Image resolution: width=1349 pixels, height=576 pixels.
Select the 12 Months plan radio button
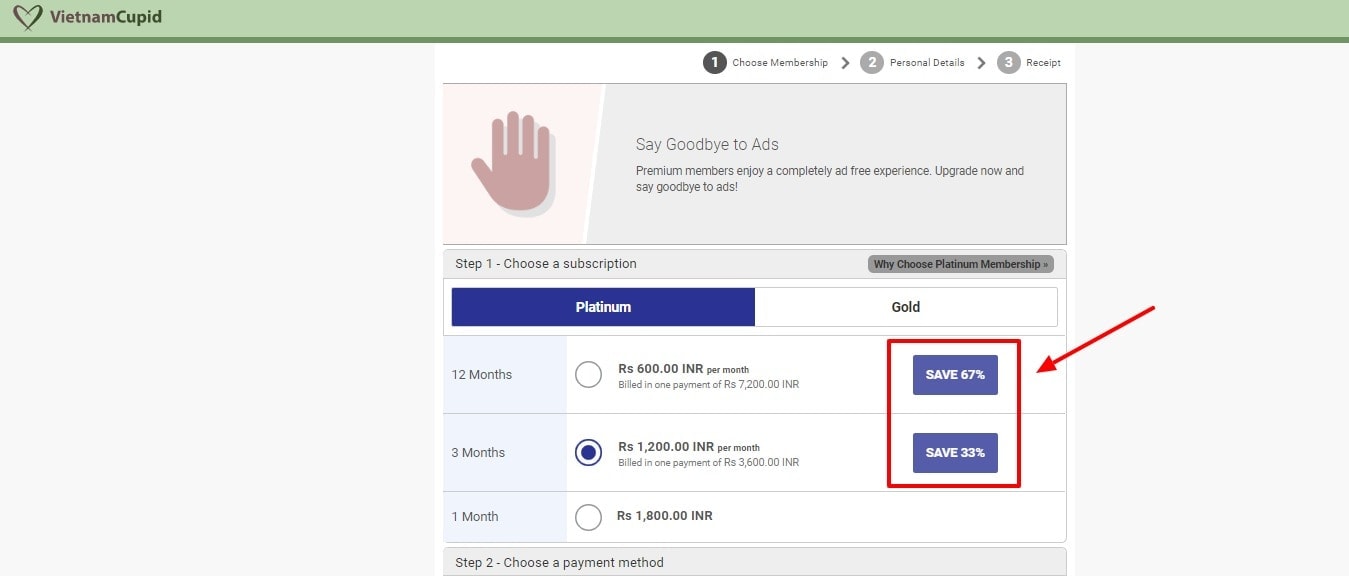pos(588,374)
